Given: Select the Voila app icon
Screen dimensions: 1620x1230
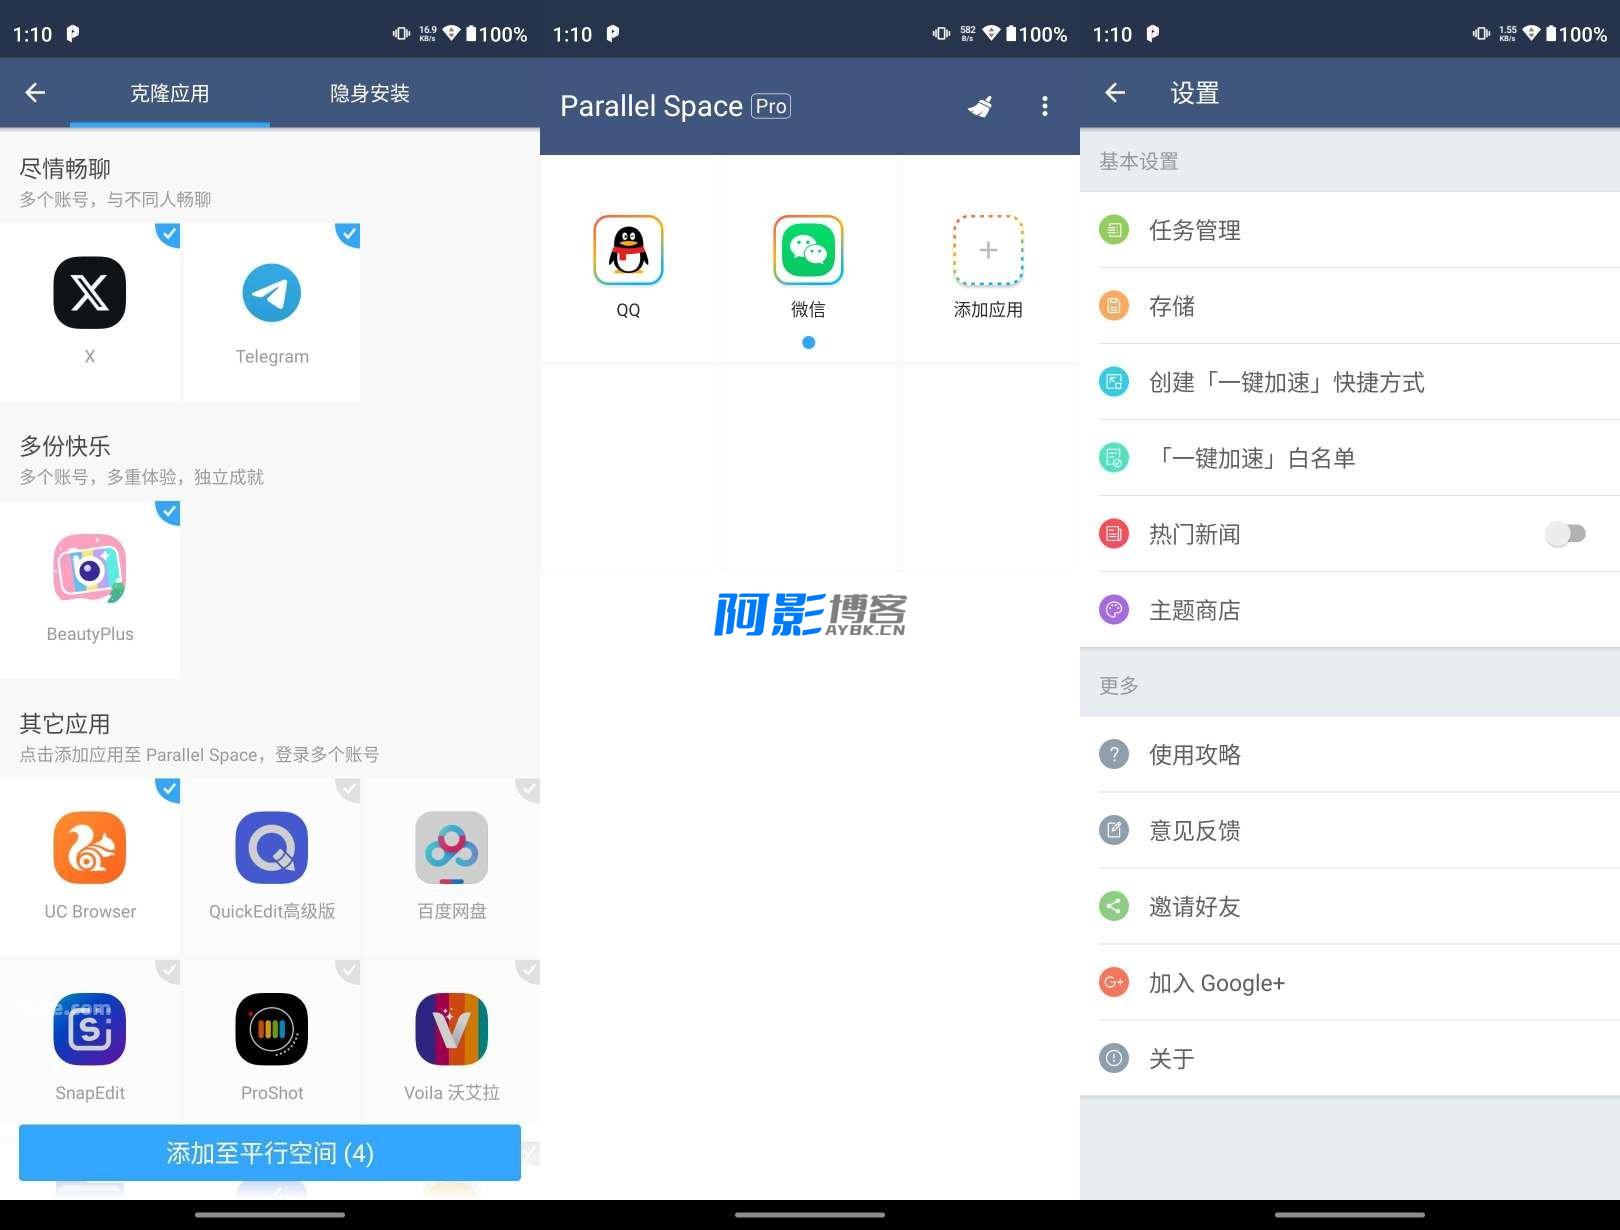Looking at the screenshot, I should 451,1029.
